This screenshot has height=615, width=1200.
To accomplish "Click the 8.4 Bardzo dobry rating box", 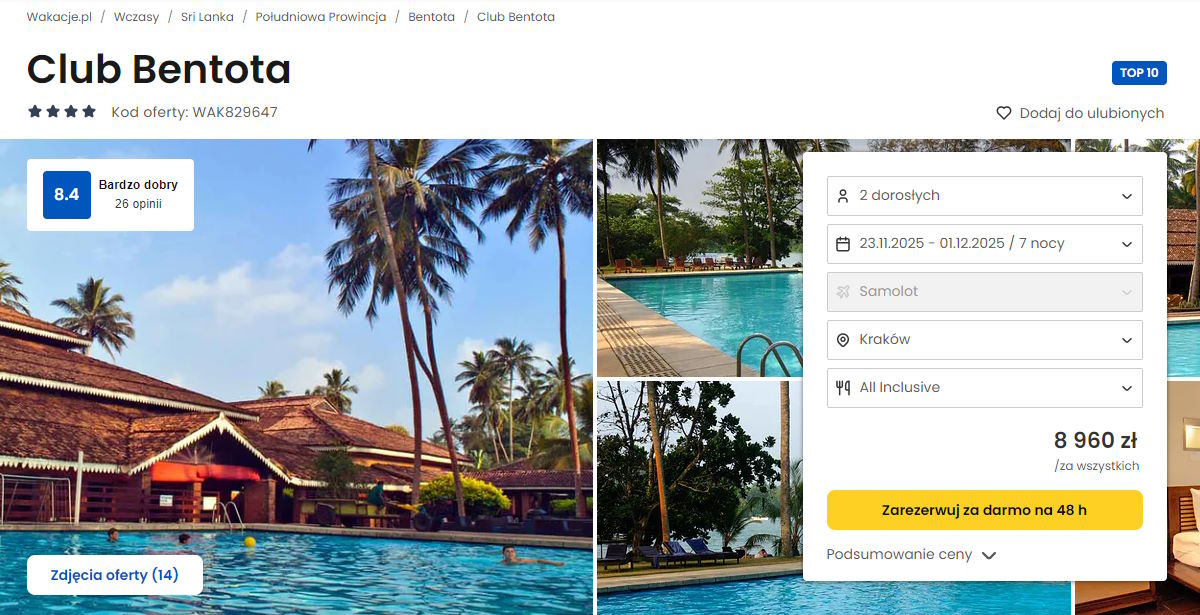I will (x=110, y=195).
